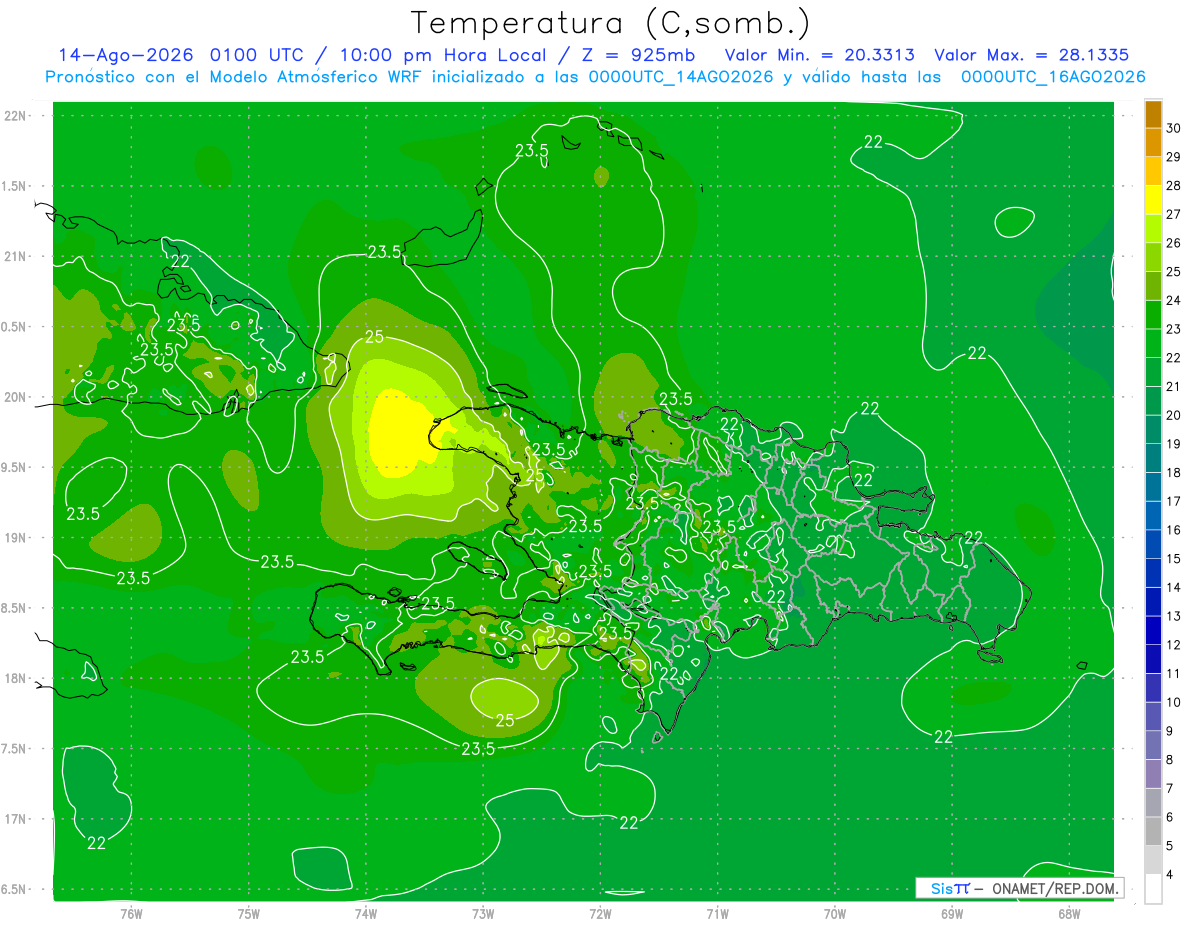The height and width of the screenshot is (927, 1200).
Task: Click the '19N' latitude label
Action: click(x=14, y=537)
